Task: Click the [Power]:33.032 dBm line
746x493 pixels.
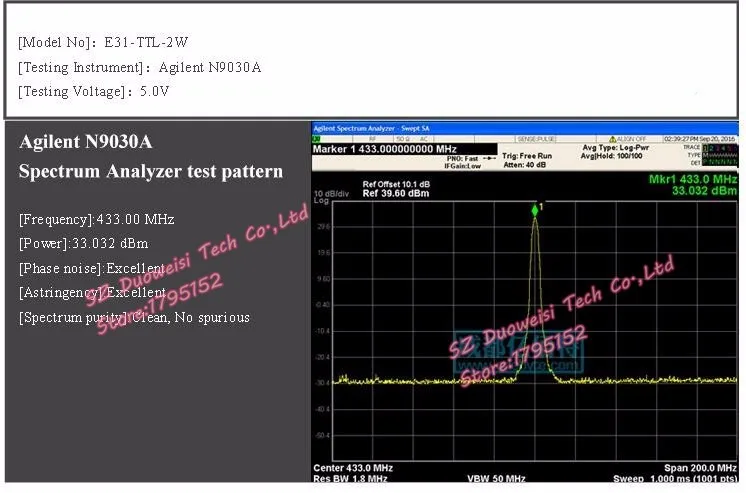Action: tap(84, 244)
